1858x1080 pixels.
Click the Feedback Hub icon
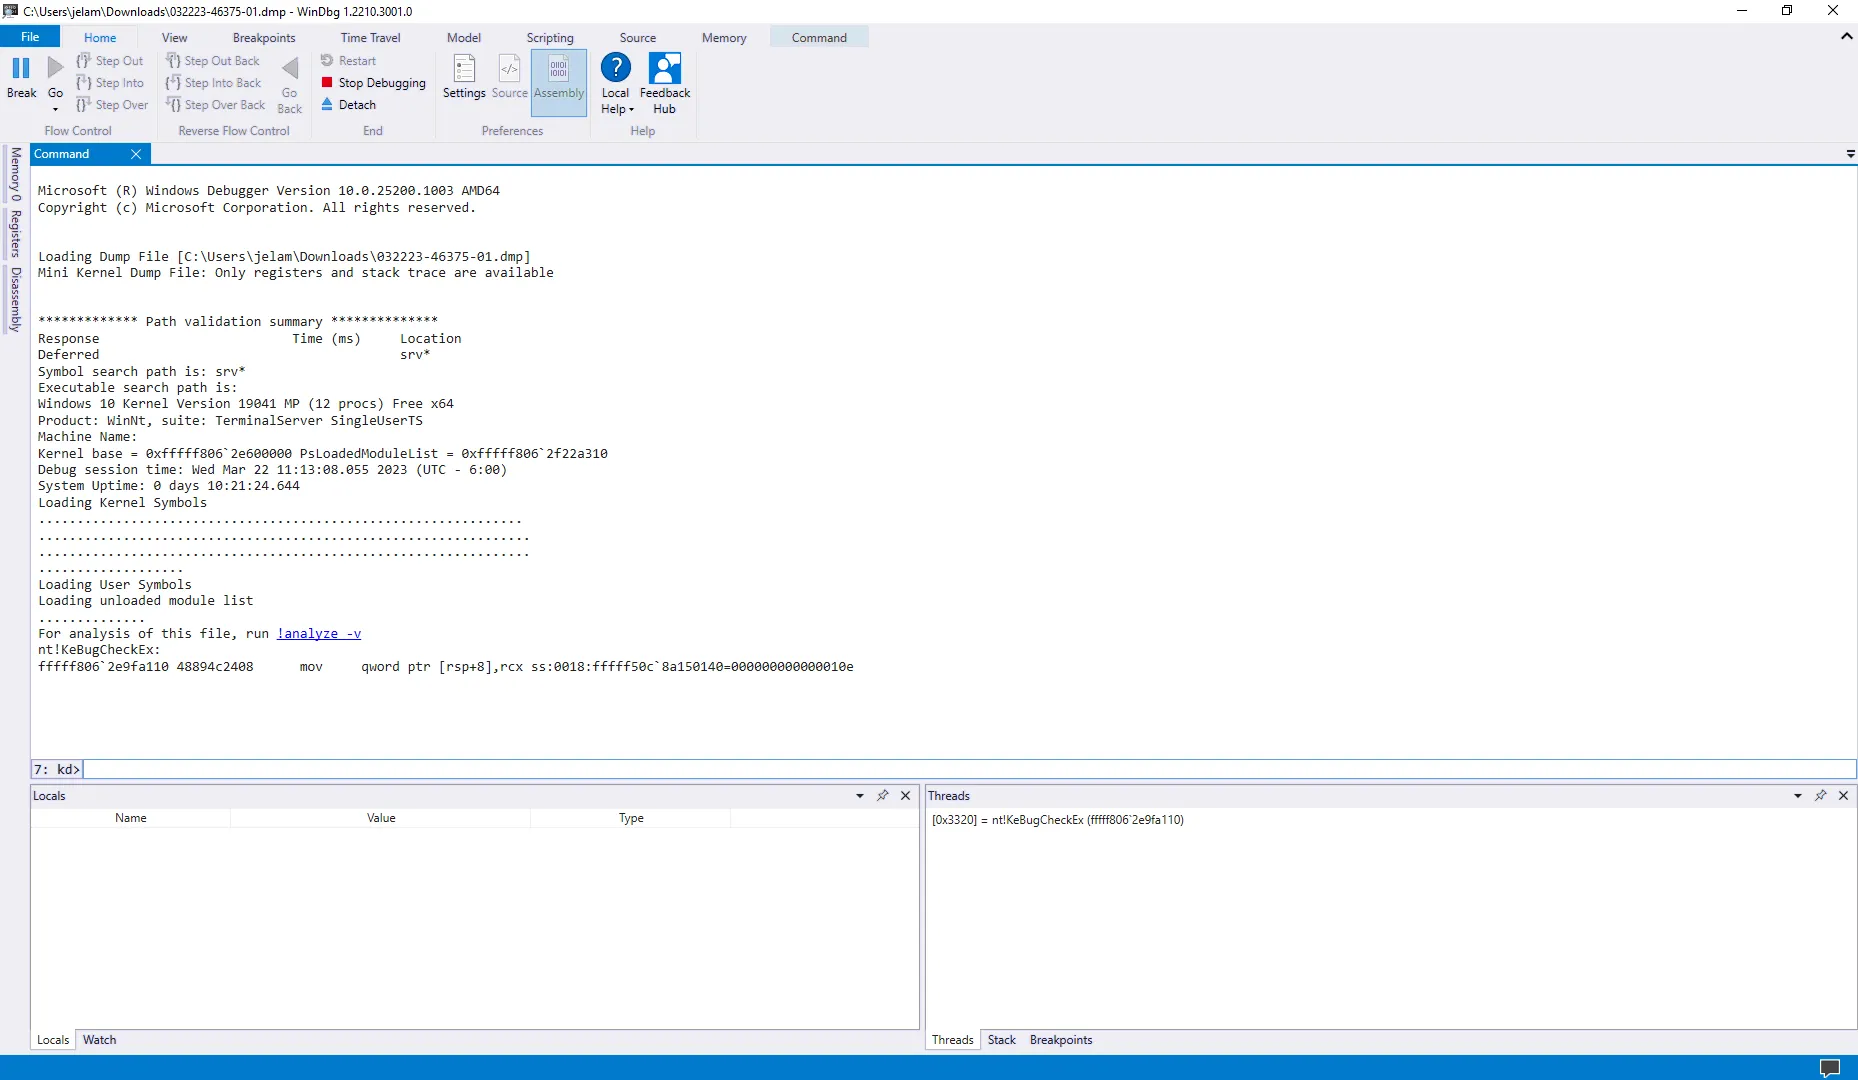point(665,69)
